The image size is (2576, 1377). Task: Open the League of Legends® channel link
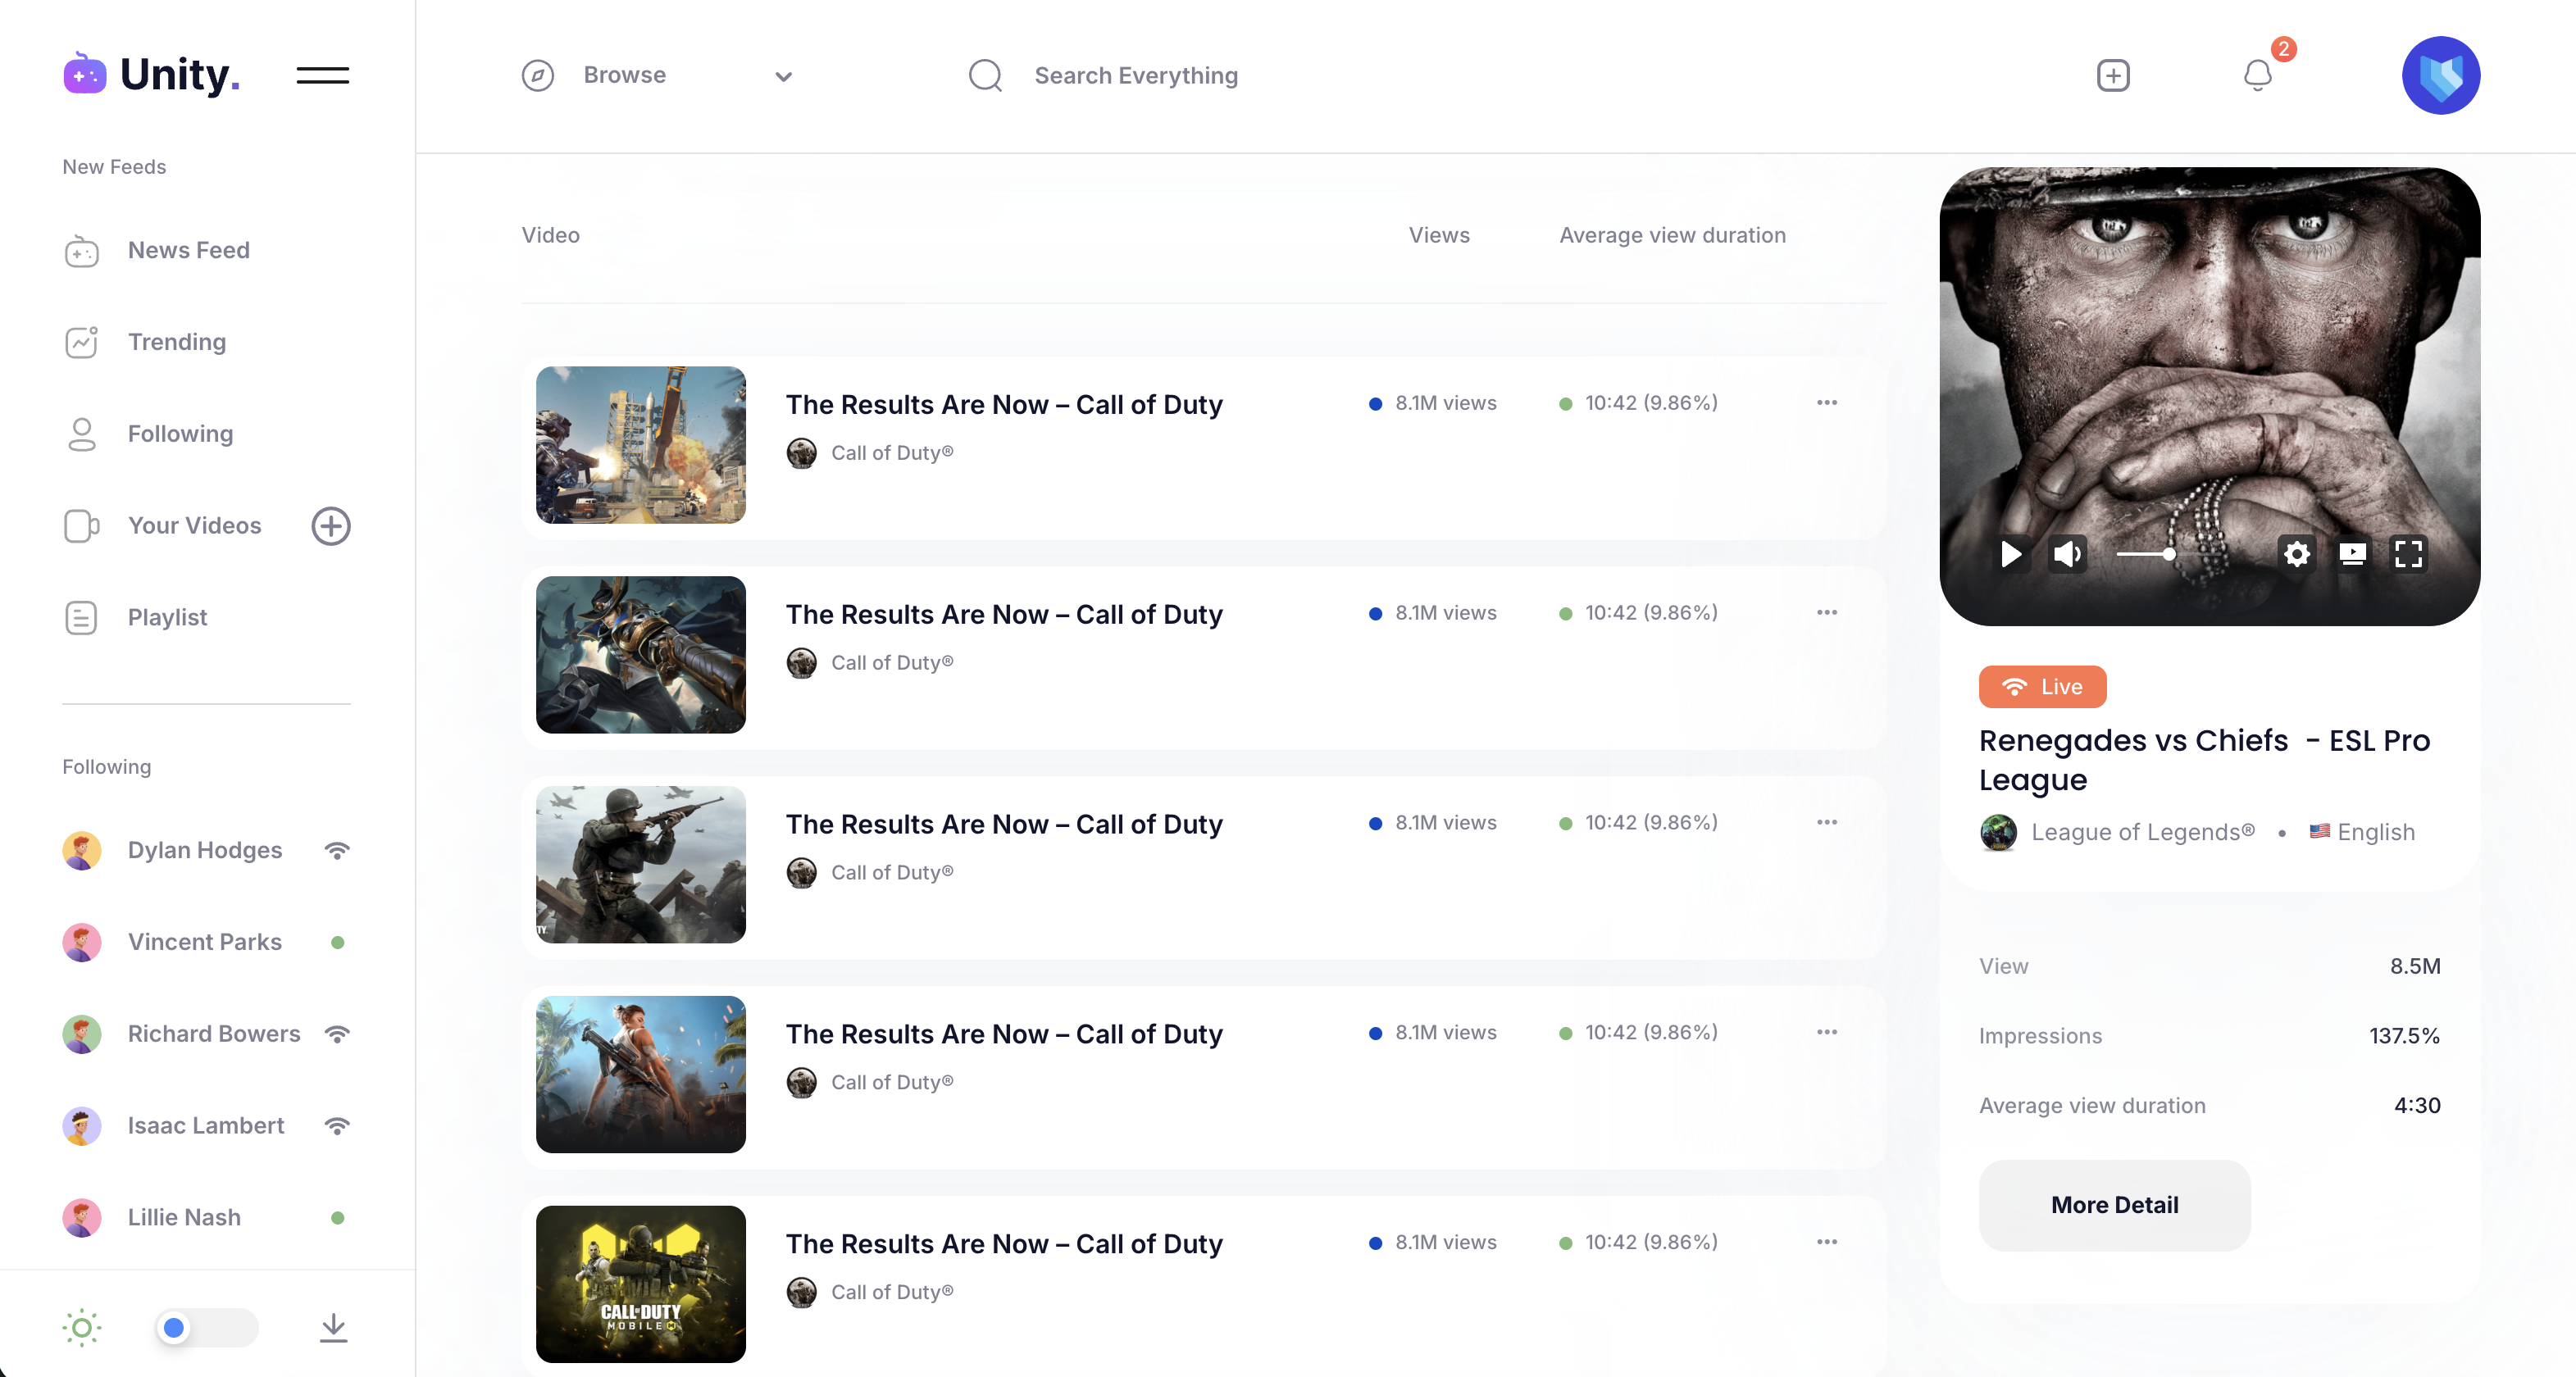tap(2143, 832)
